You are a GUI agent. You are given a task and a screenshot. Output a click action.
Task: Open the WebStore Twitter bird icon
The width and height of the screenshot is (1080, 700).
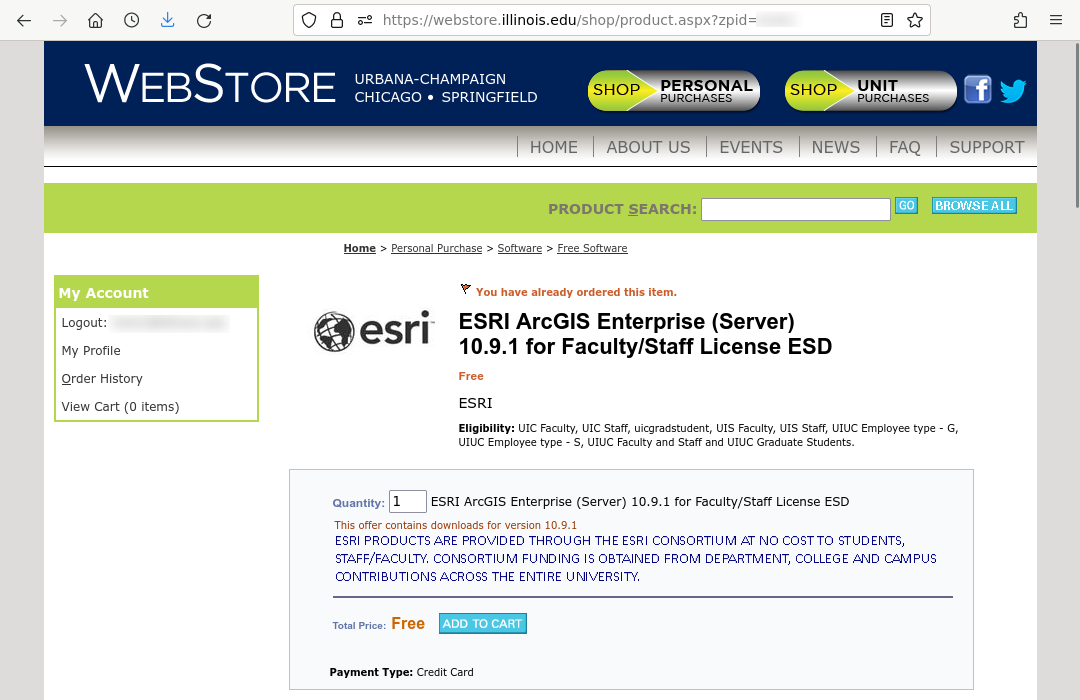coord(1013,91)
